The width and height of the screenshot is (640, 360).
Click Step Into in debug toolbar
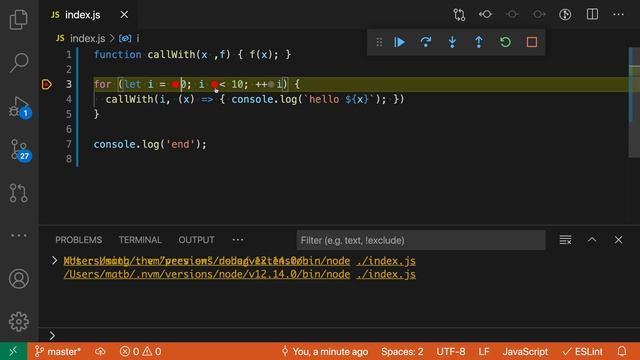pos(452,42)
